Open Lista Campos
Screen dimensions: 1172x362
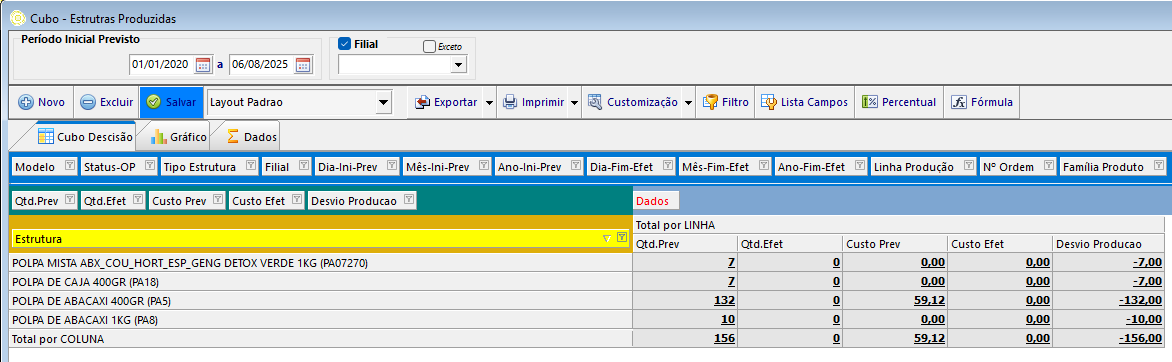(x=804, y=102)
